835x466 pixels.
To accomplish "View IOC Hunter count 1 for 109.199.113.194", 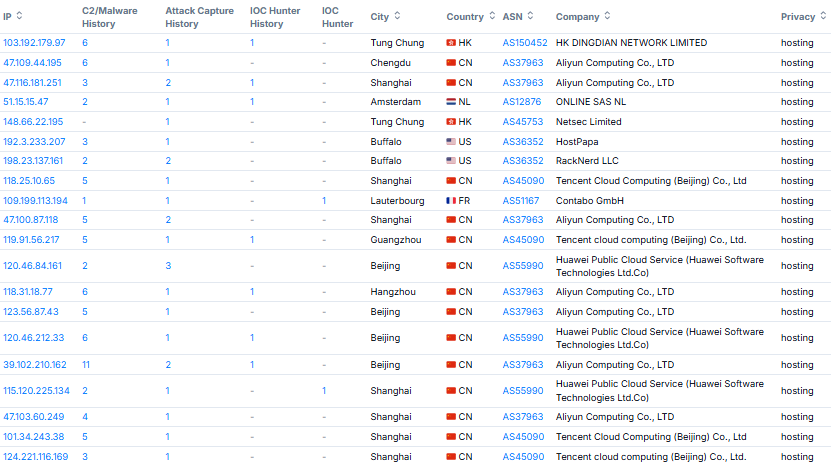I will [x=324, y=201].
